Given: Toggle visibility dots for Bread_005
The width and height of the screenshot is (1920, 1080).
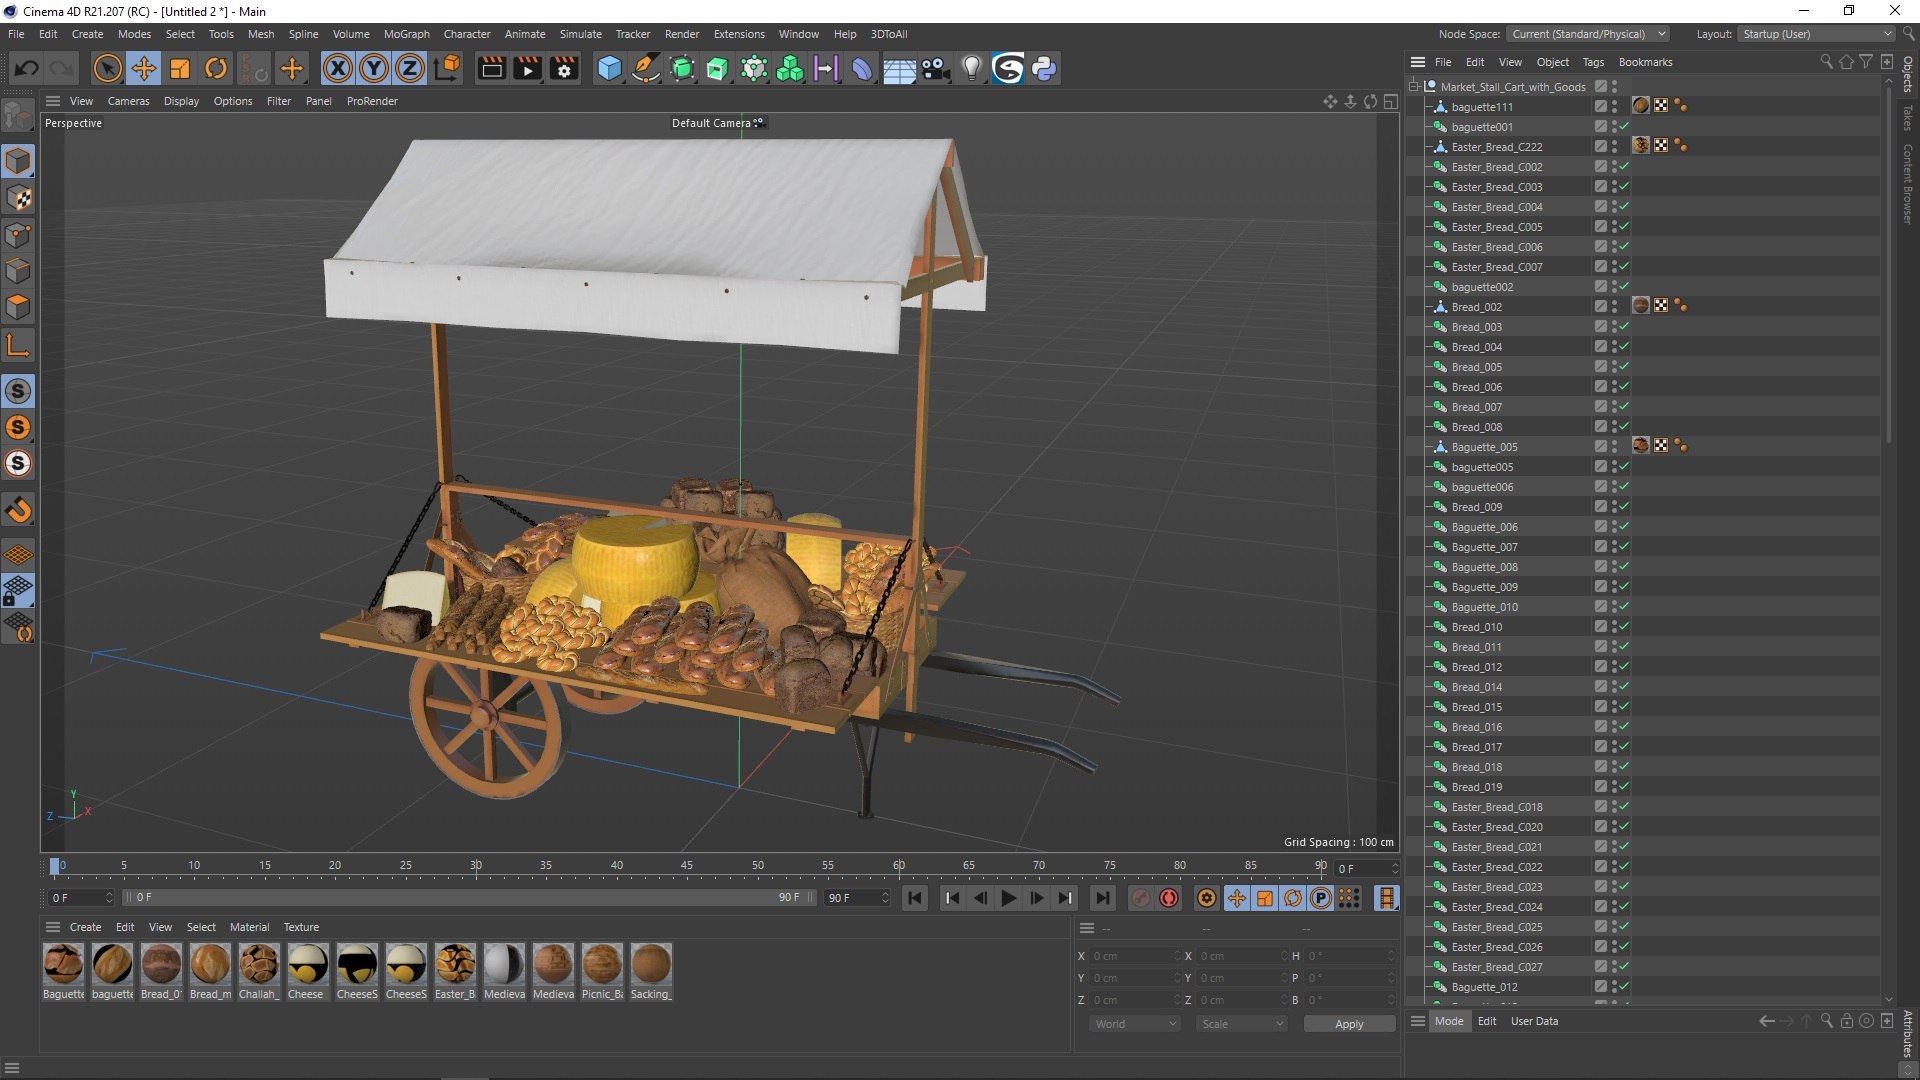Looking at the screenshot, I should tap(1614, 367).
